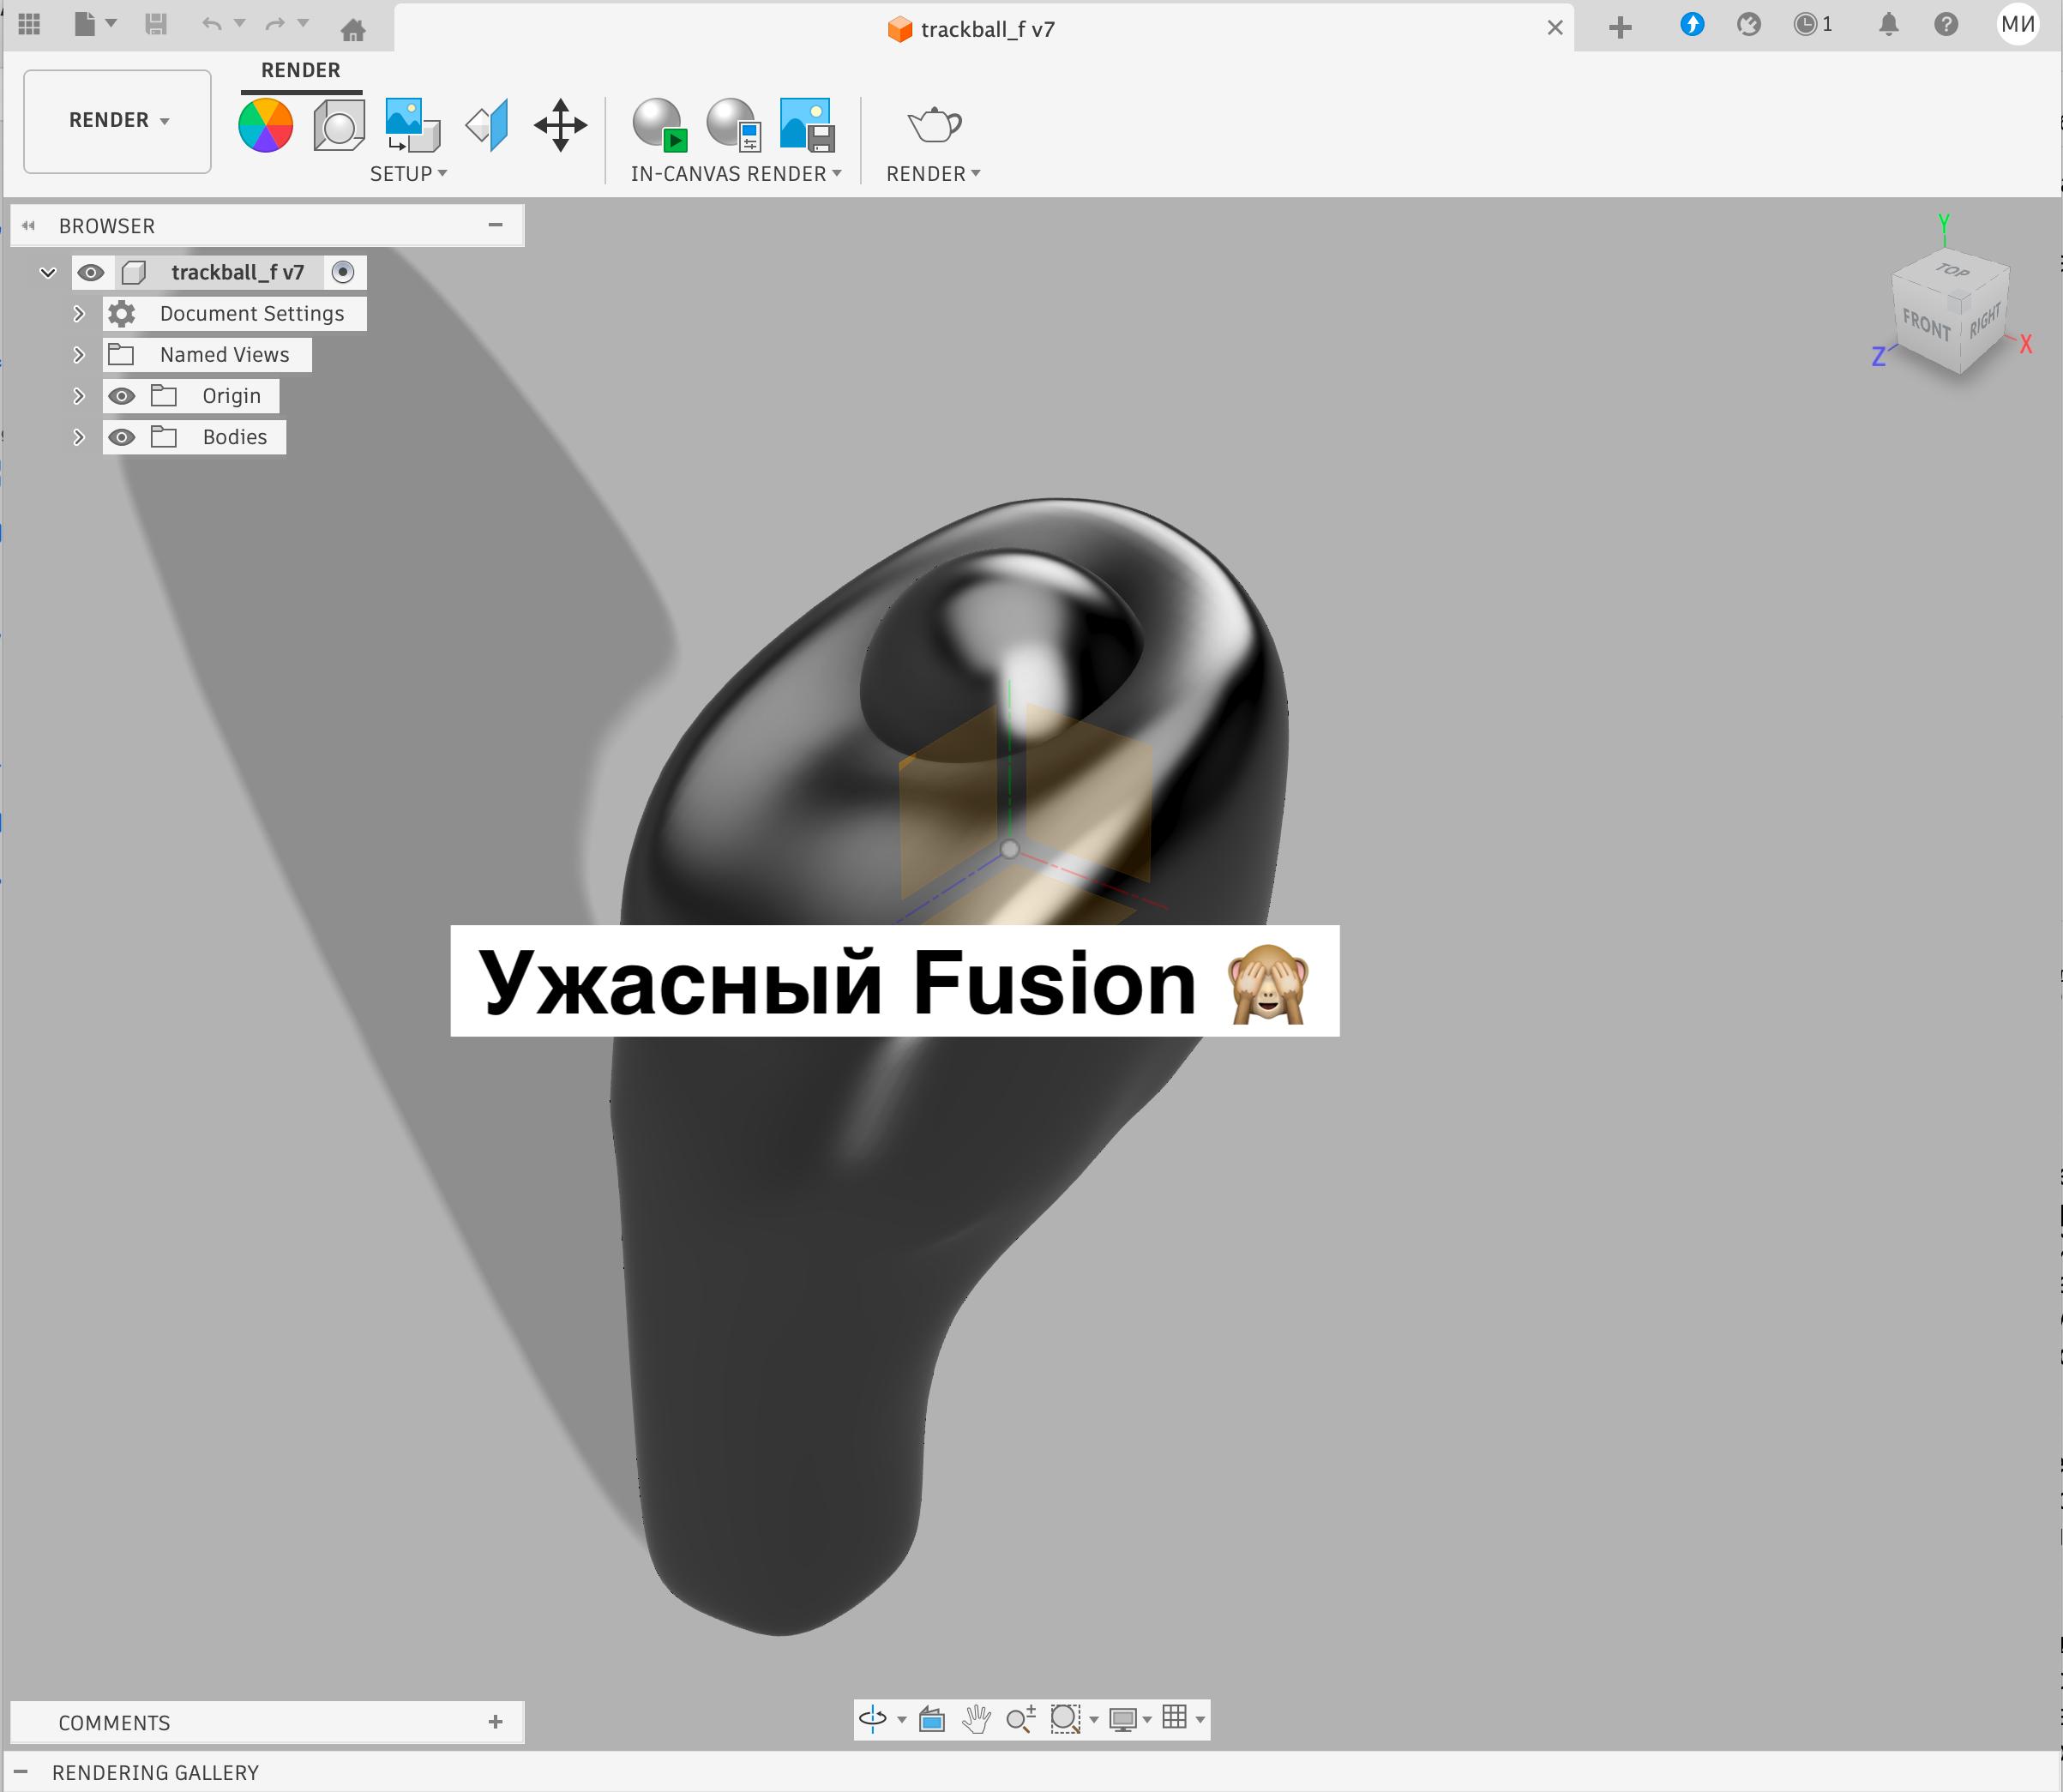2063x1792 pixels.
Task: Open the Appearance color wheel tool
Action: (x=266, y=125)
